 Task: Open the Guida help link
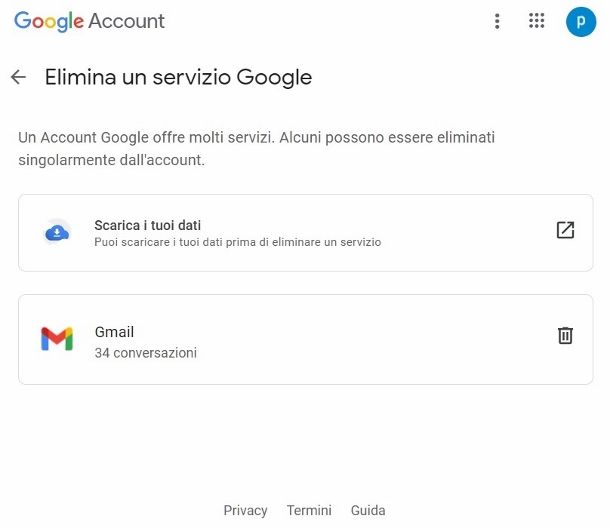(368, 510)
